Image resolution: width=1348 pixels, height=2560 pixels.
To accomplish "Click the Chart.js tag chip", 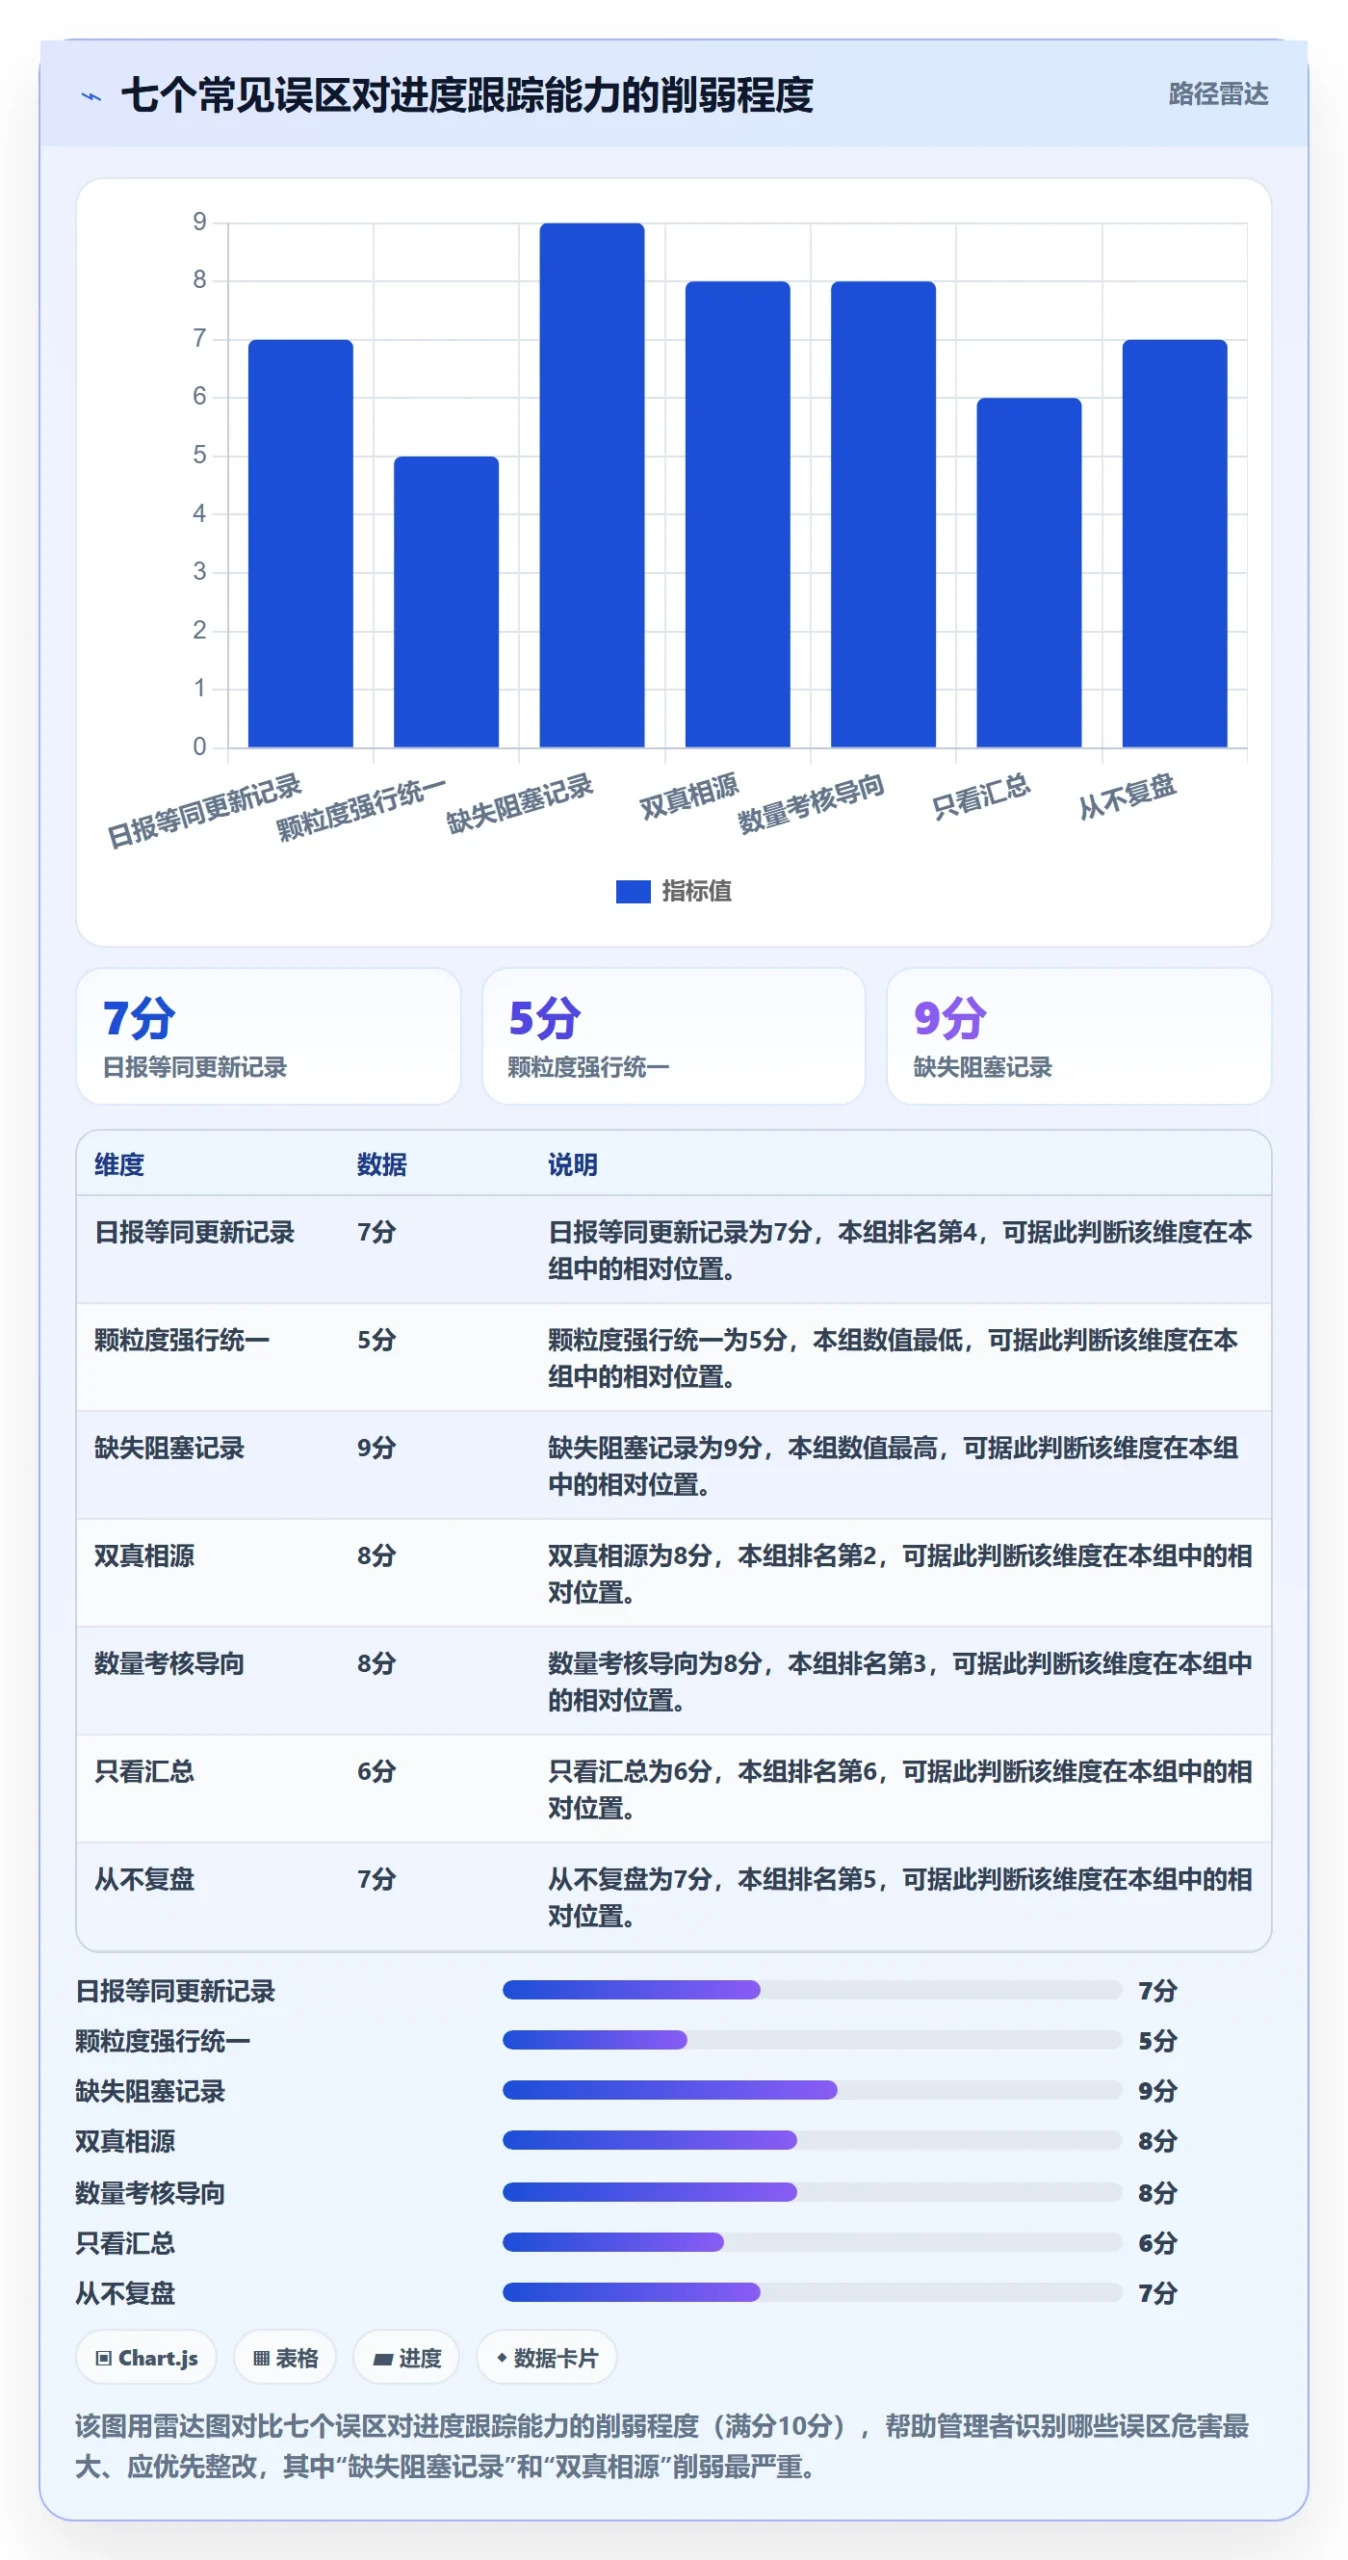I will 146,2358.
